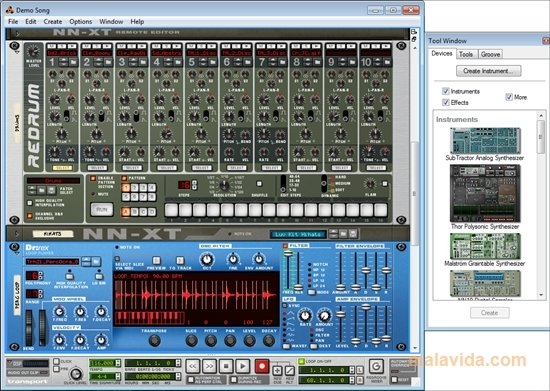The width and height of the screenshot is (550, 391).
Task: Open the Window menu
Action: tap(111, 22)
